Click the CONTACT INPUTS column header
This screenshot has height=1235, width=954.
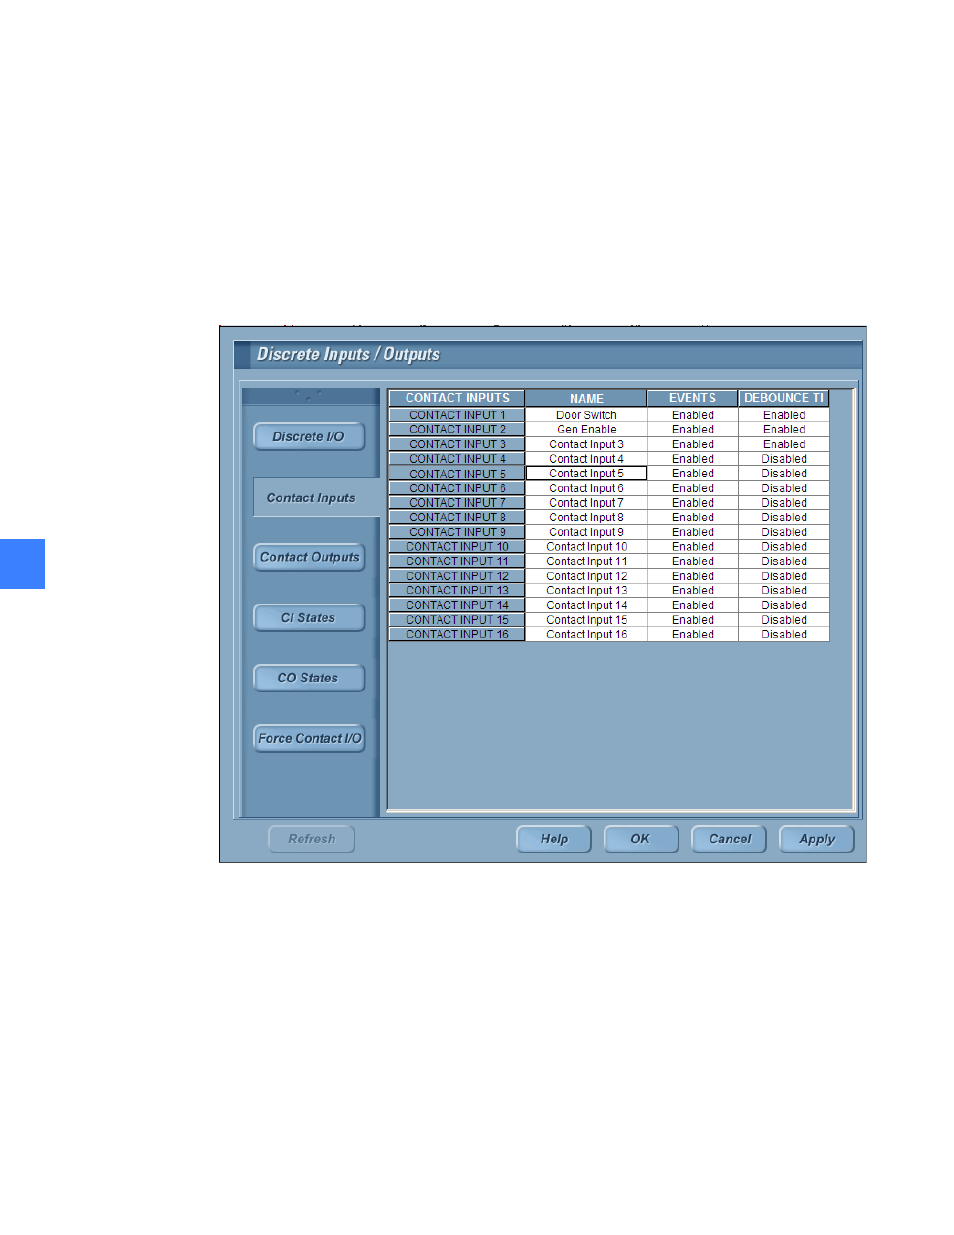457,398
